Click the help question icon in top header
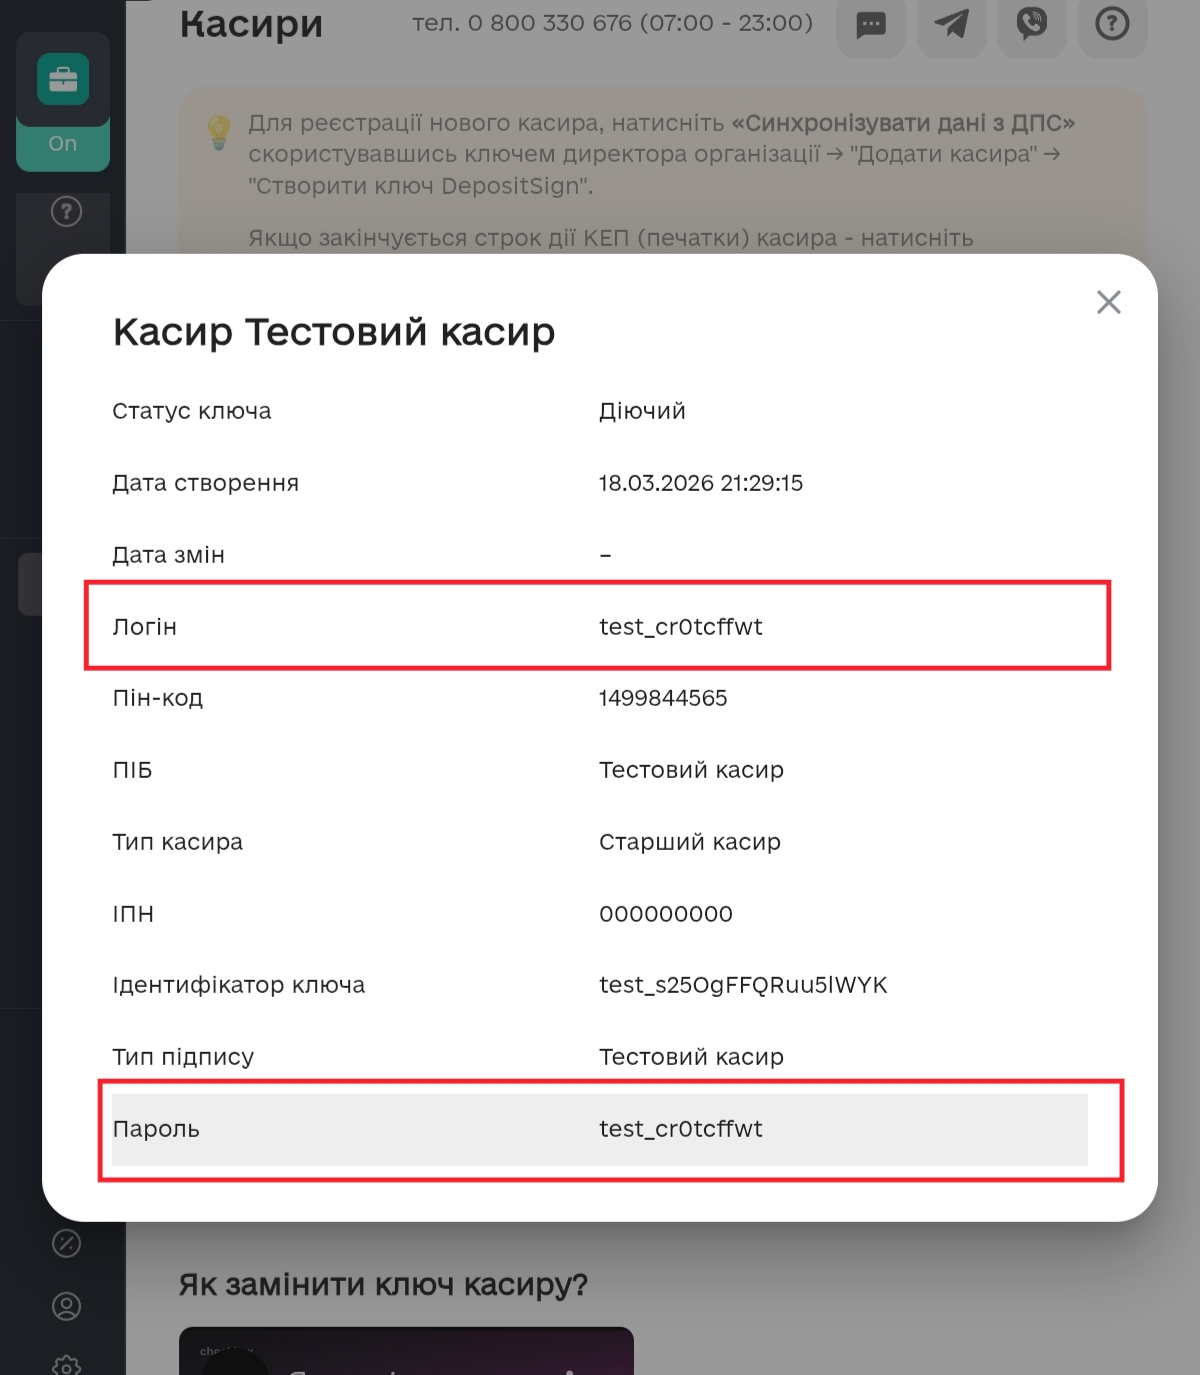Image resolution: width=1200 pixels, height=1375 pixels. [x=1111, y=24]
